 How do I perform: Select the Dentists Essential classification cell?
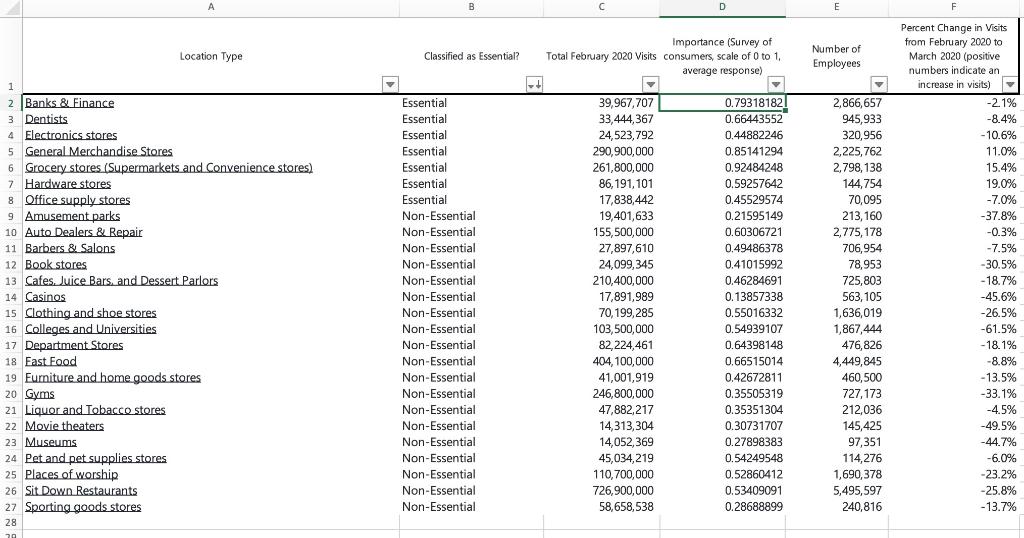click(471, 119)
